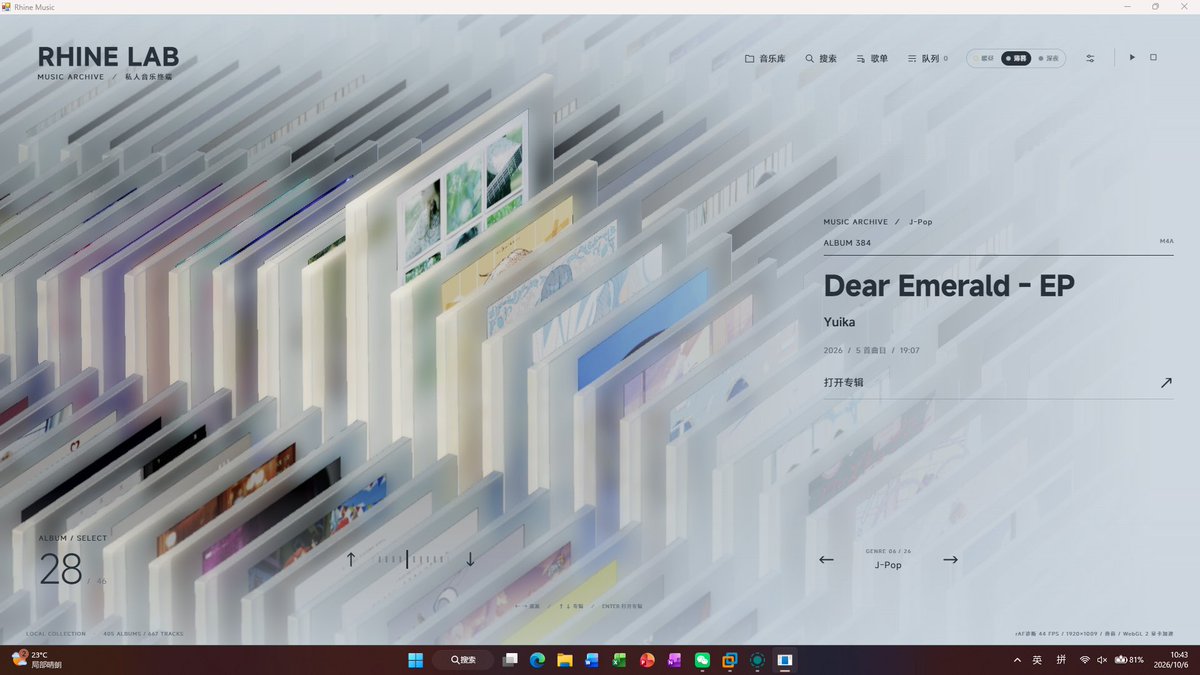This screenshot has height=675, width=1200.
Task: Open the 搜索 search panel
Action: coord(821,59)
